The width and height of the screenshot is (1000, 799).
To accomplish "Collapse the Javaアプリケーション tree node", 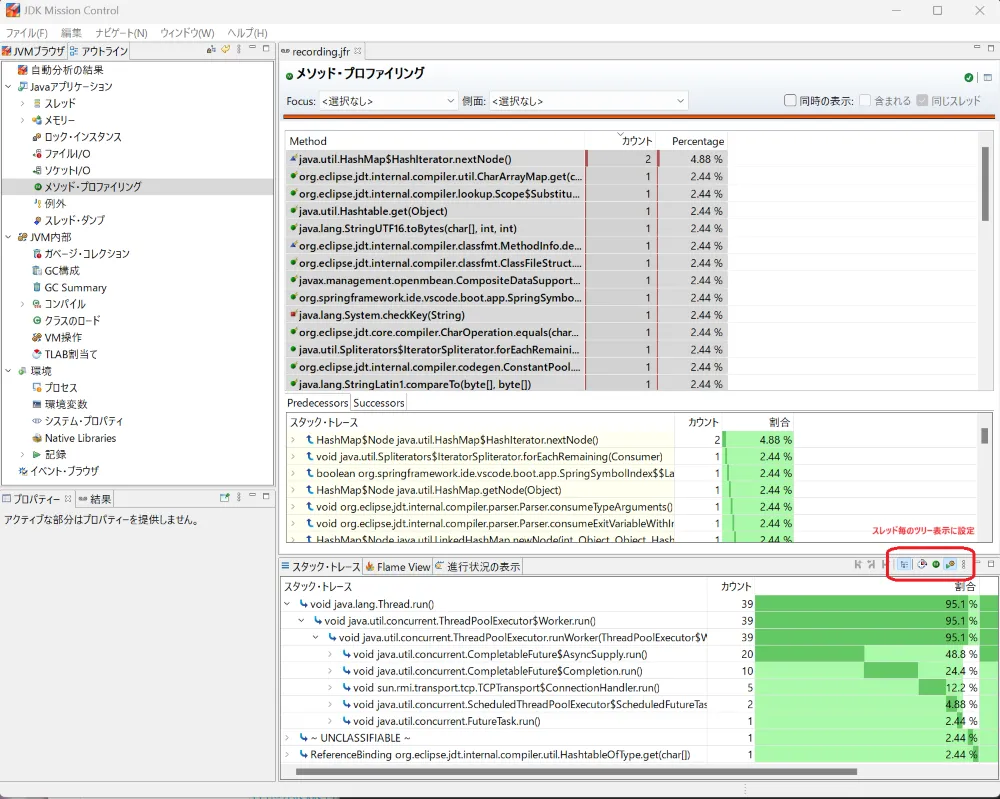I will tap(8, 86).
